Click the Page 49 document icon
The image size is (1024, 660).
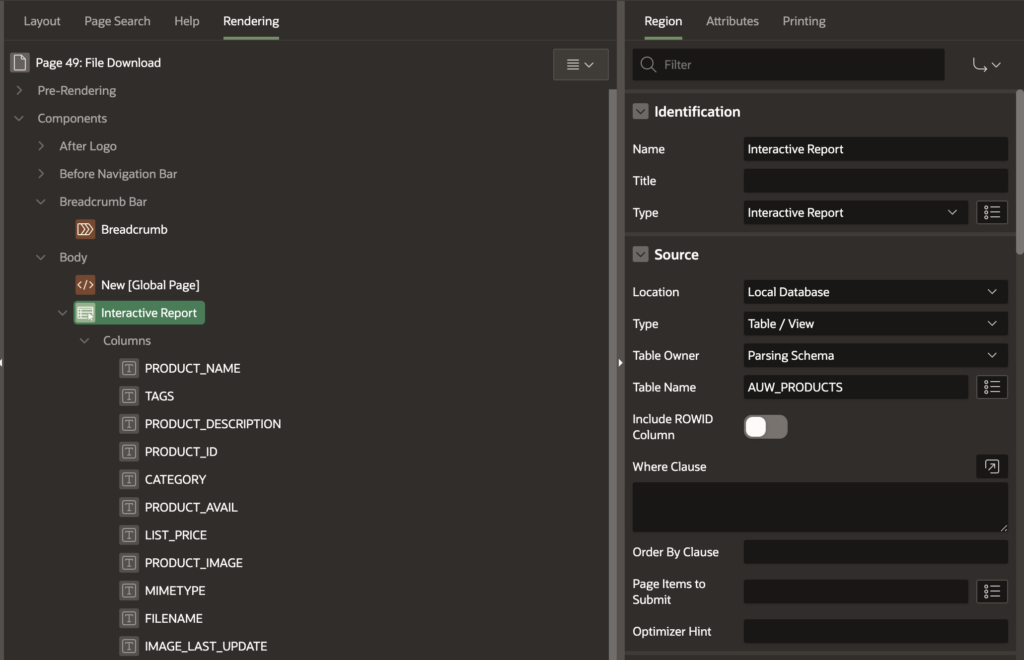(18, 62)
